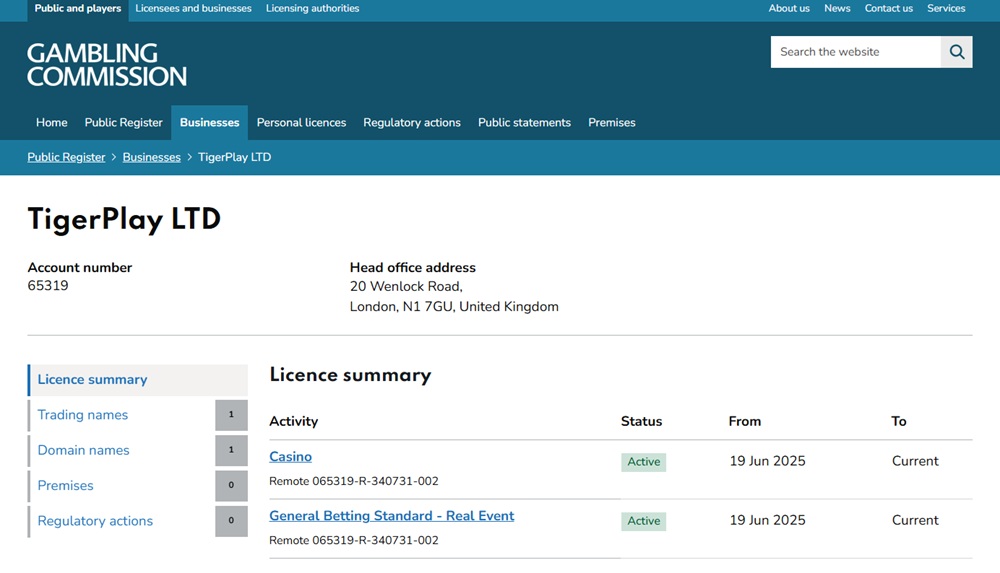Click Current value in the Casino row
The image size is (1000, 573).
click(x=915, y=461)
